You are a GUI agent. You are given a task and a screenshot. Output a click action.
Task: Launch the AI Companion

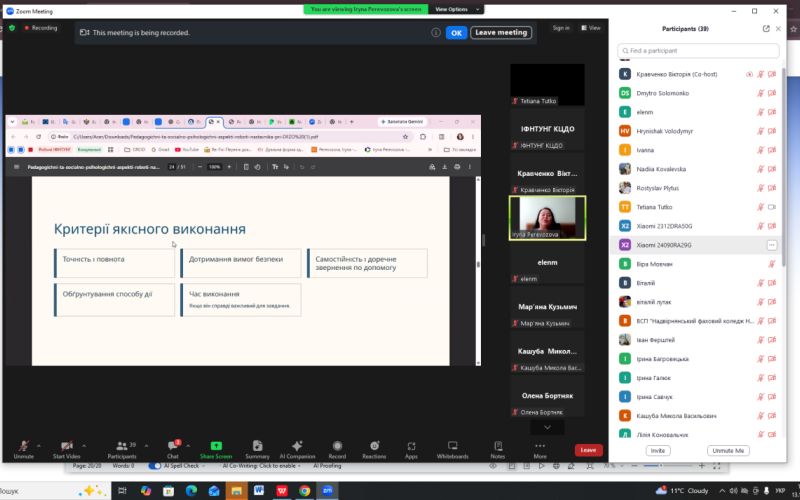tap(297, 450)
